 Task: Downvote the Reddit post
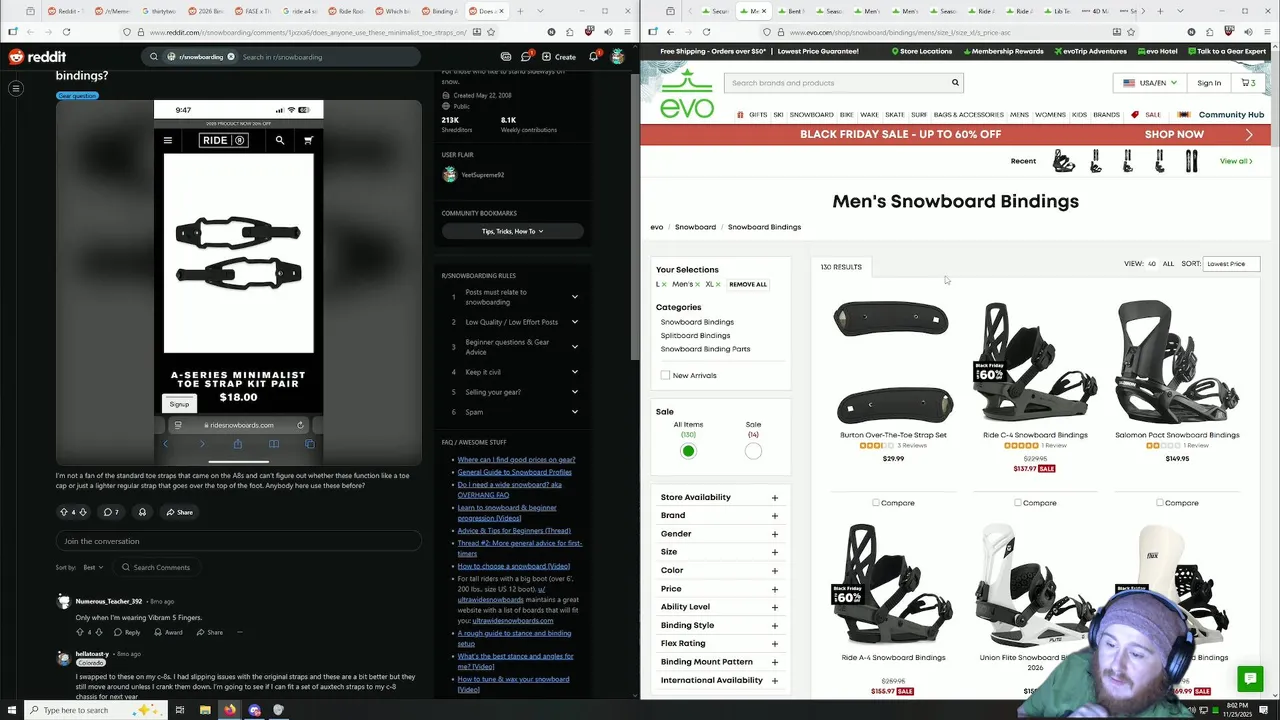coord(82,512)
